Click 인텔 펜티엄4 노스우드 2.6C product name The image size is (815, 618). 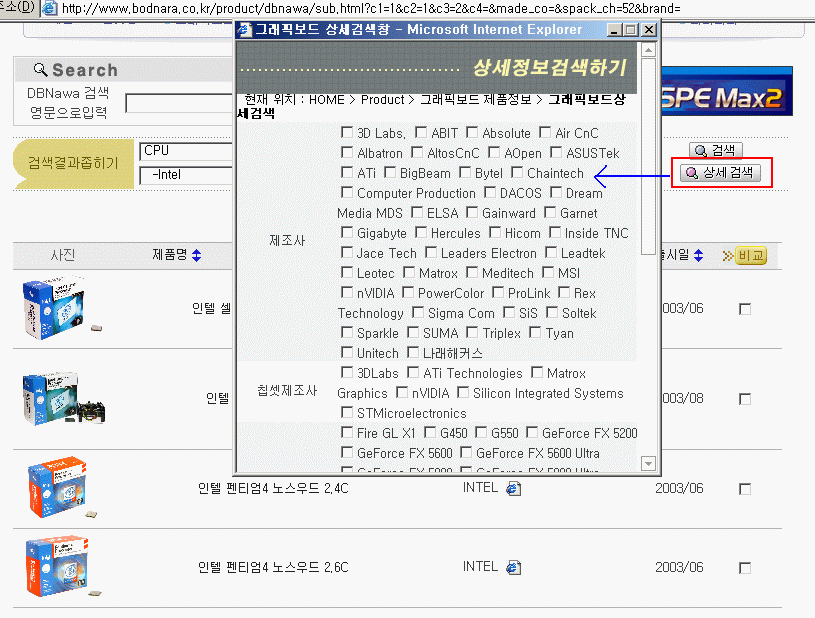[x=273, y=568]
